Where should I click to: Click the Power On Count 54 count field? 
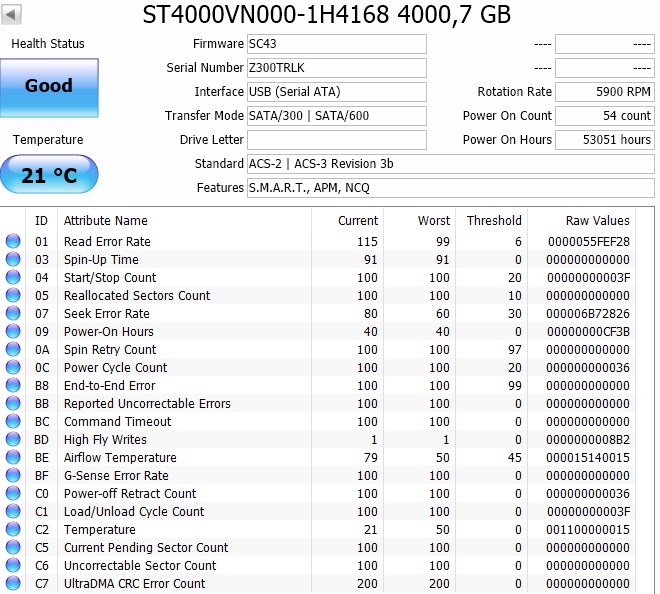click(x=605, y=116)
